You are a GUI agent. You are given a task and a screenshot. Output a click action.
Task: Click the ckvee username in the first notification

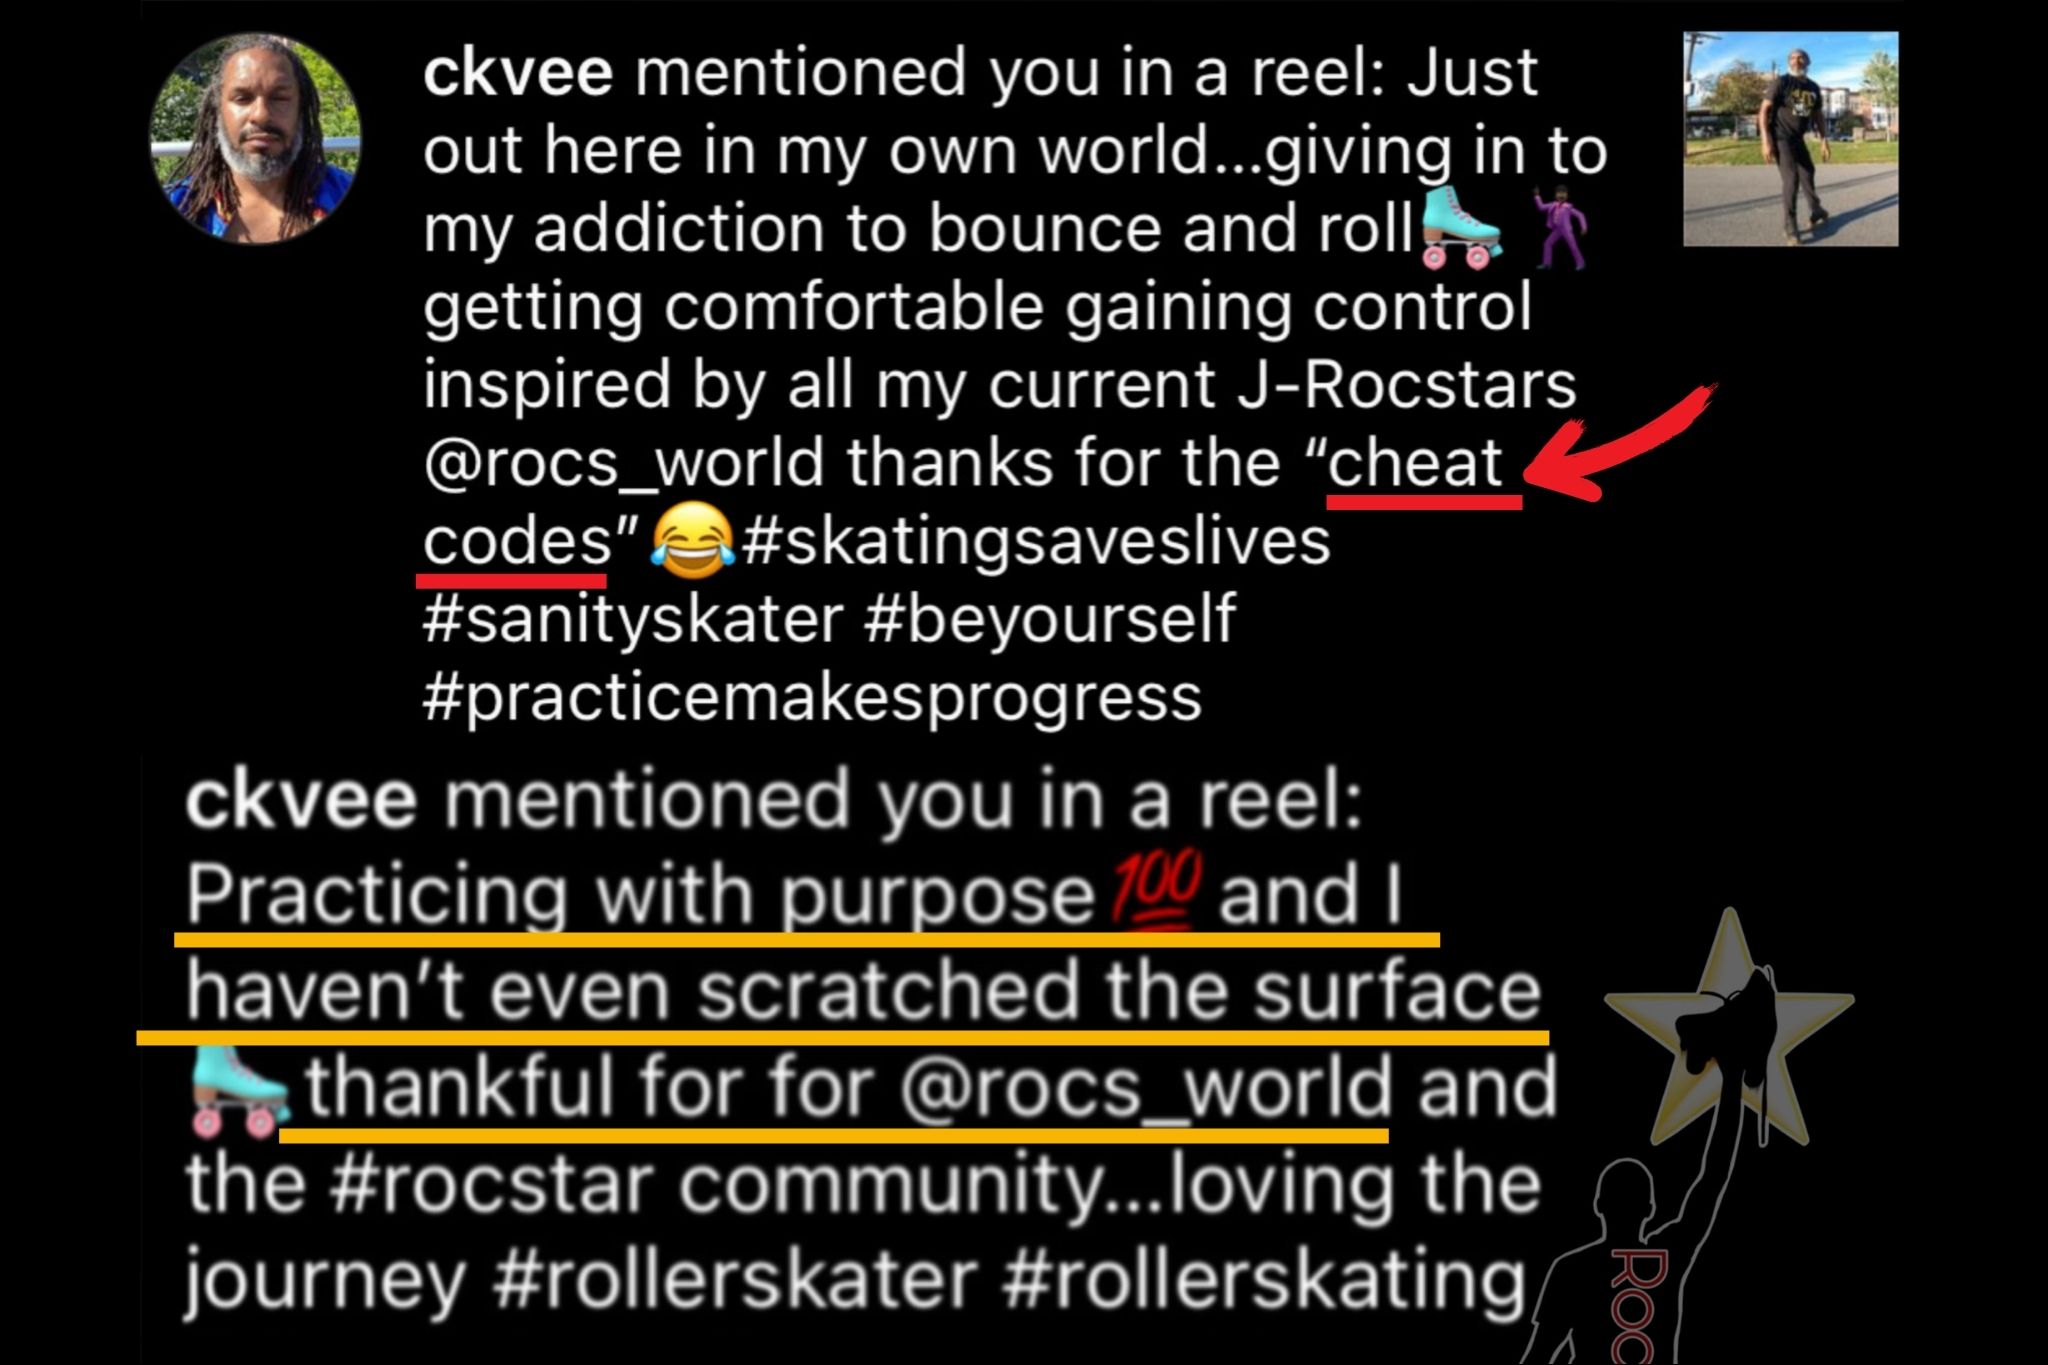[518, 72]
